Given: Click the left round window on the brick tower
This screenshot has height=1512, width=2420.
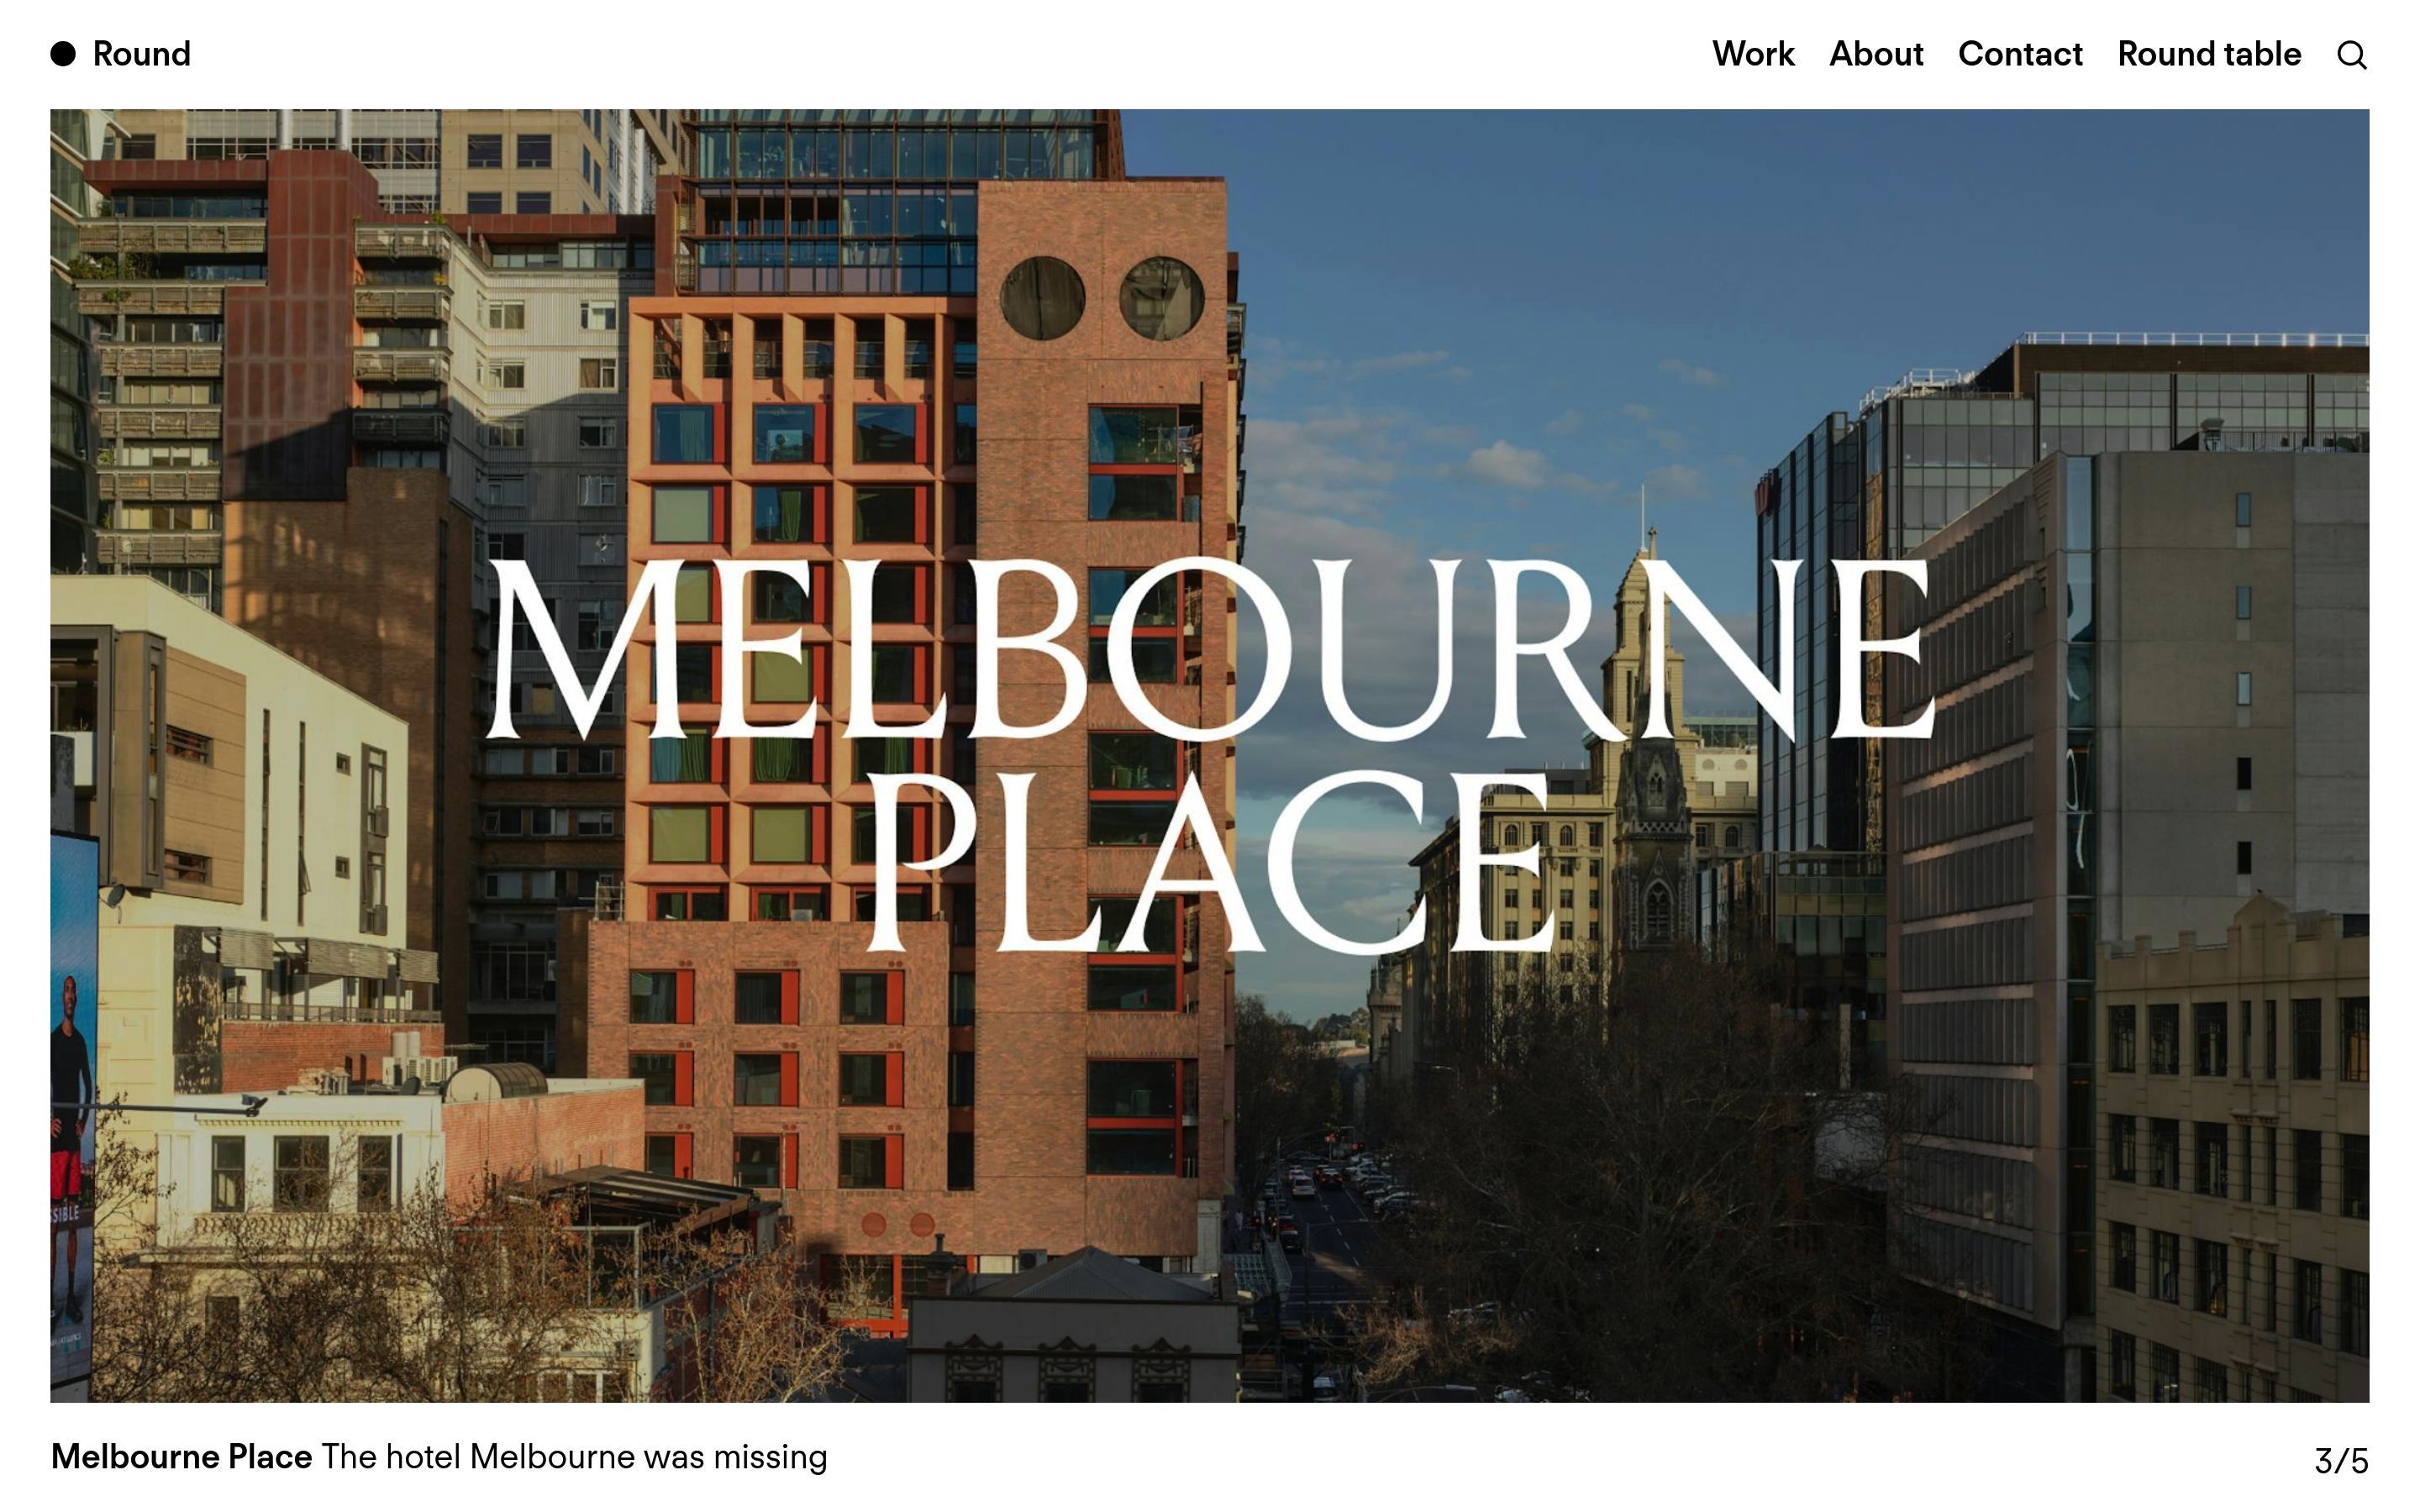Looking at the screenshot, I should [1042, 298].
